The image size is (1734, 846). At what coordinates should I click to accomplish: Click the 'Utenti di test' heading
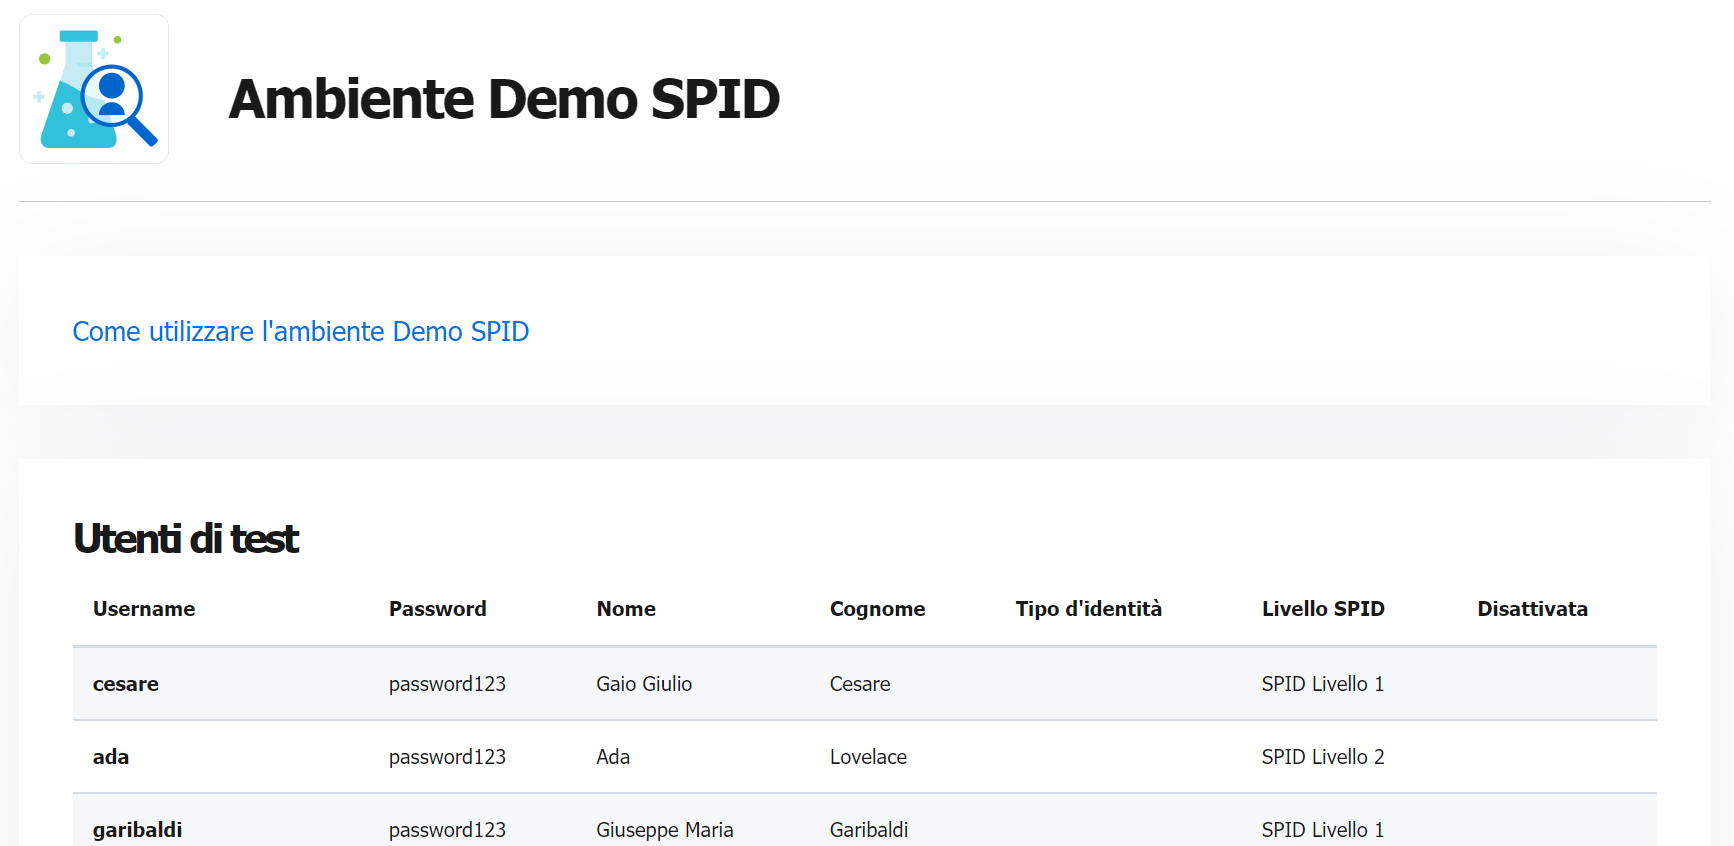click(x=186, y=538)
